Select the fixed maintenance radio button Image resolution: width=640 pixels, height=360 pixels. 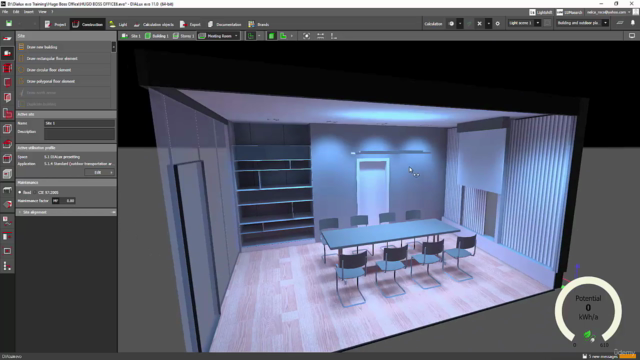(20, 192)
